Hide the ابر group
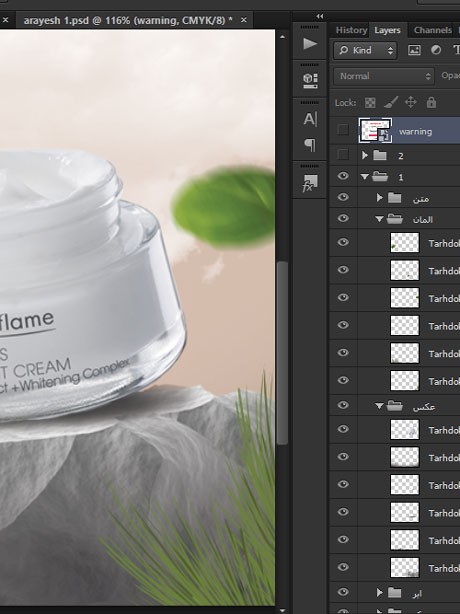Image resolution: width=460 pixels, height=614 pixels. point(343,592)
